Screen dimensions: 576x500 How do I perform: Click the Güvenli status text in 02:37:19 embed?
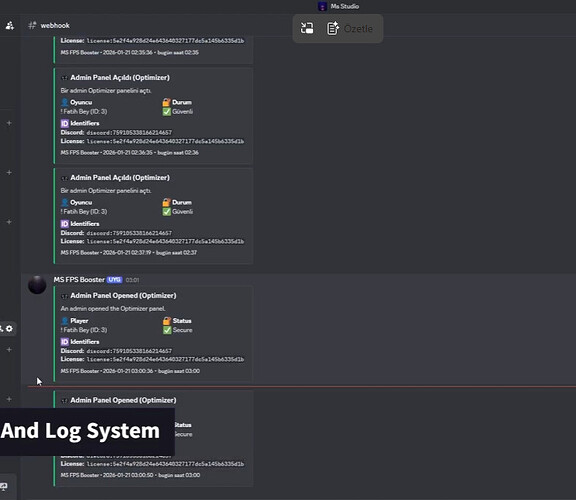[183, 212]
